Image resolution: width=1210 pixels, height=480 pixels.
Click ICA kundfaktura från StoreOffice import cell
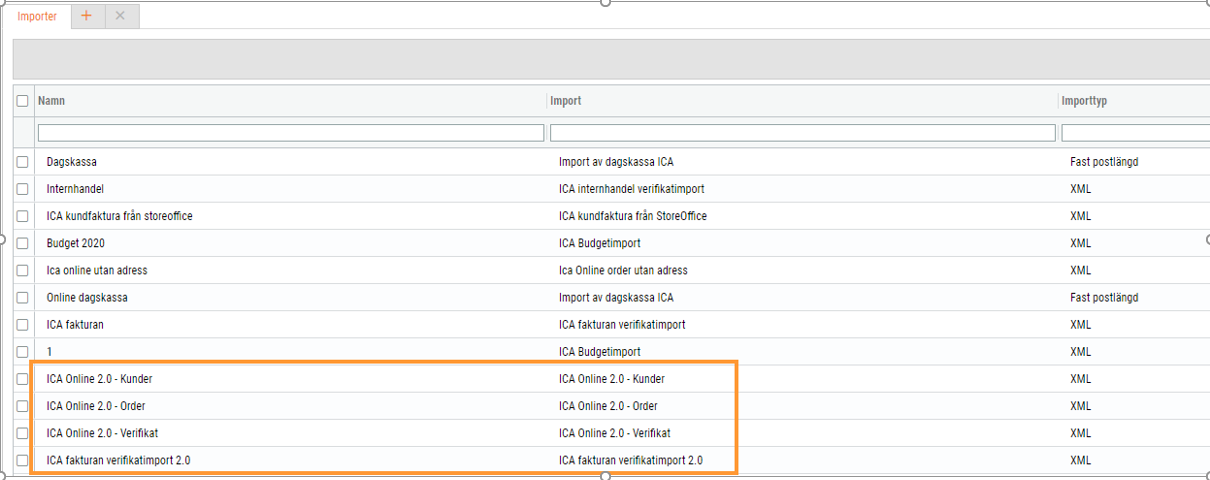(x=633, y=216)
